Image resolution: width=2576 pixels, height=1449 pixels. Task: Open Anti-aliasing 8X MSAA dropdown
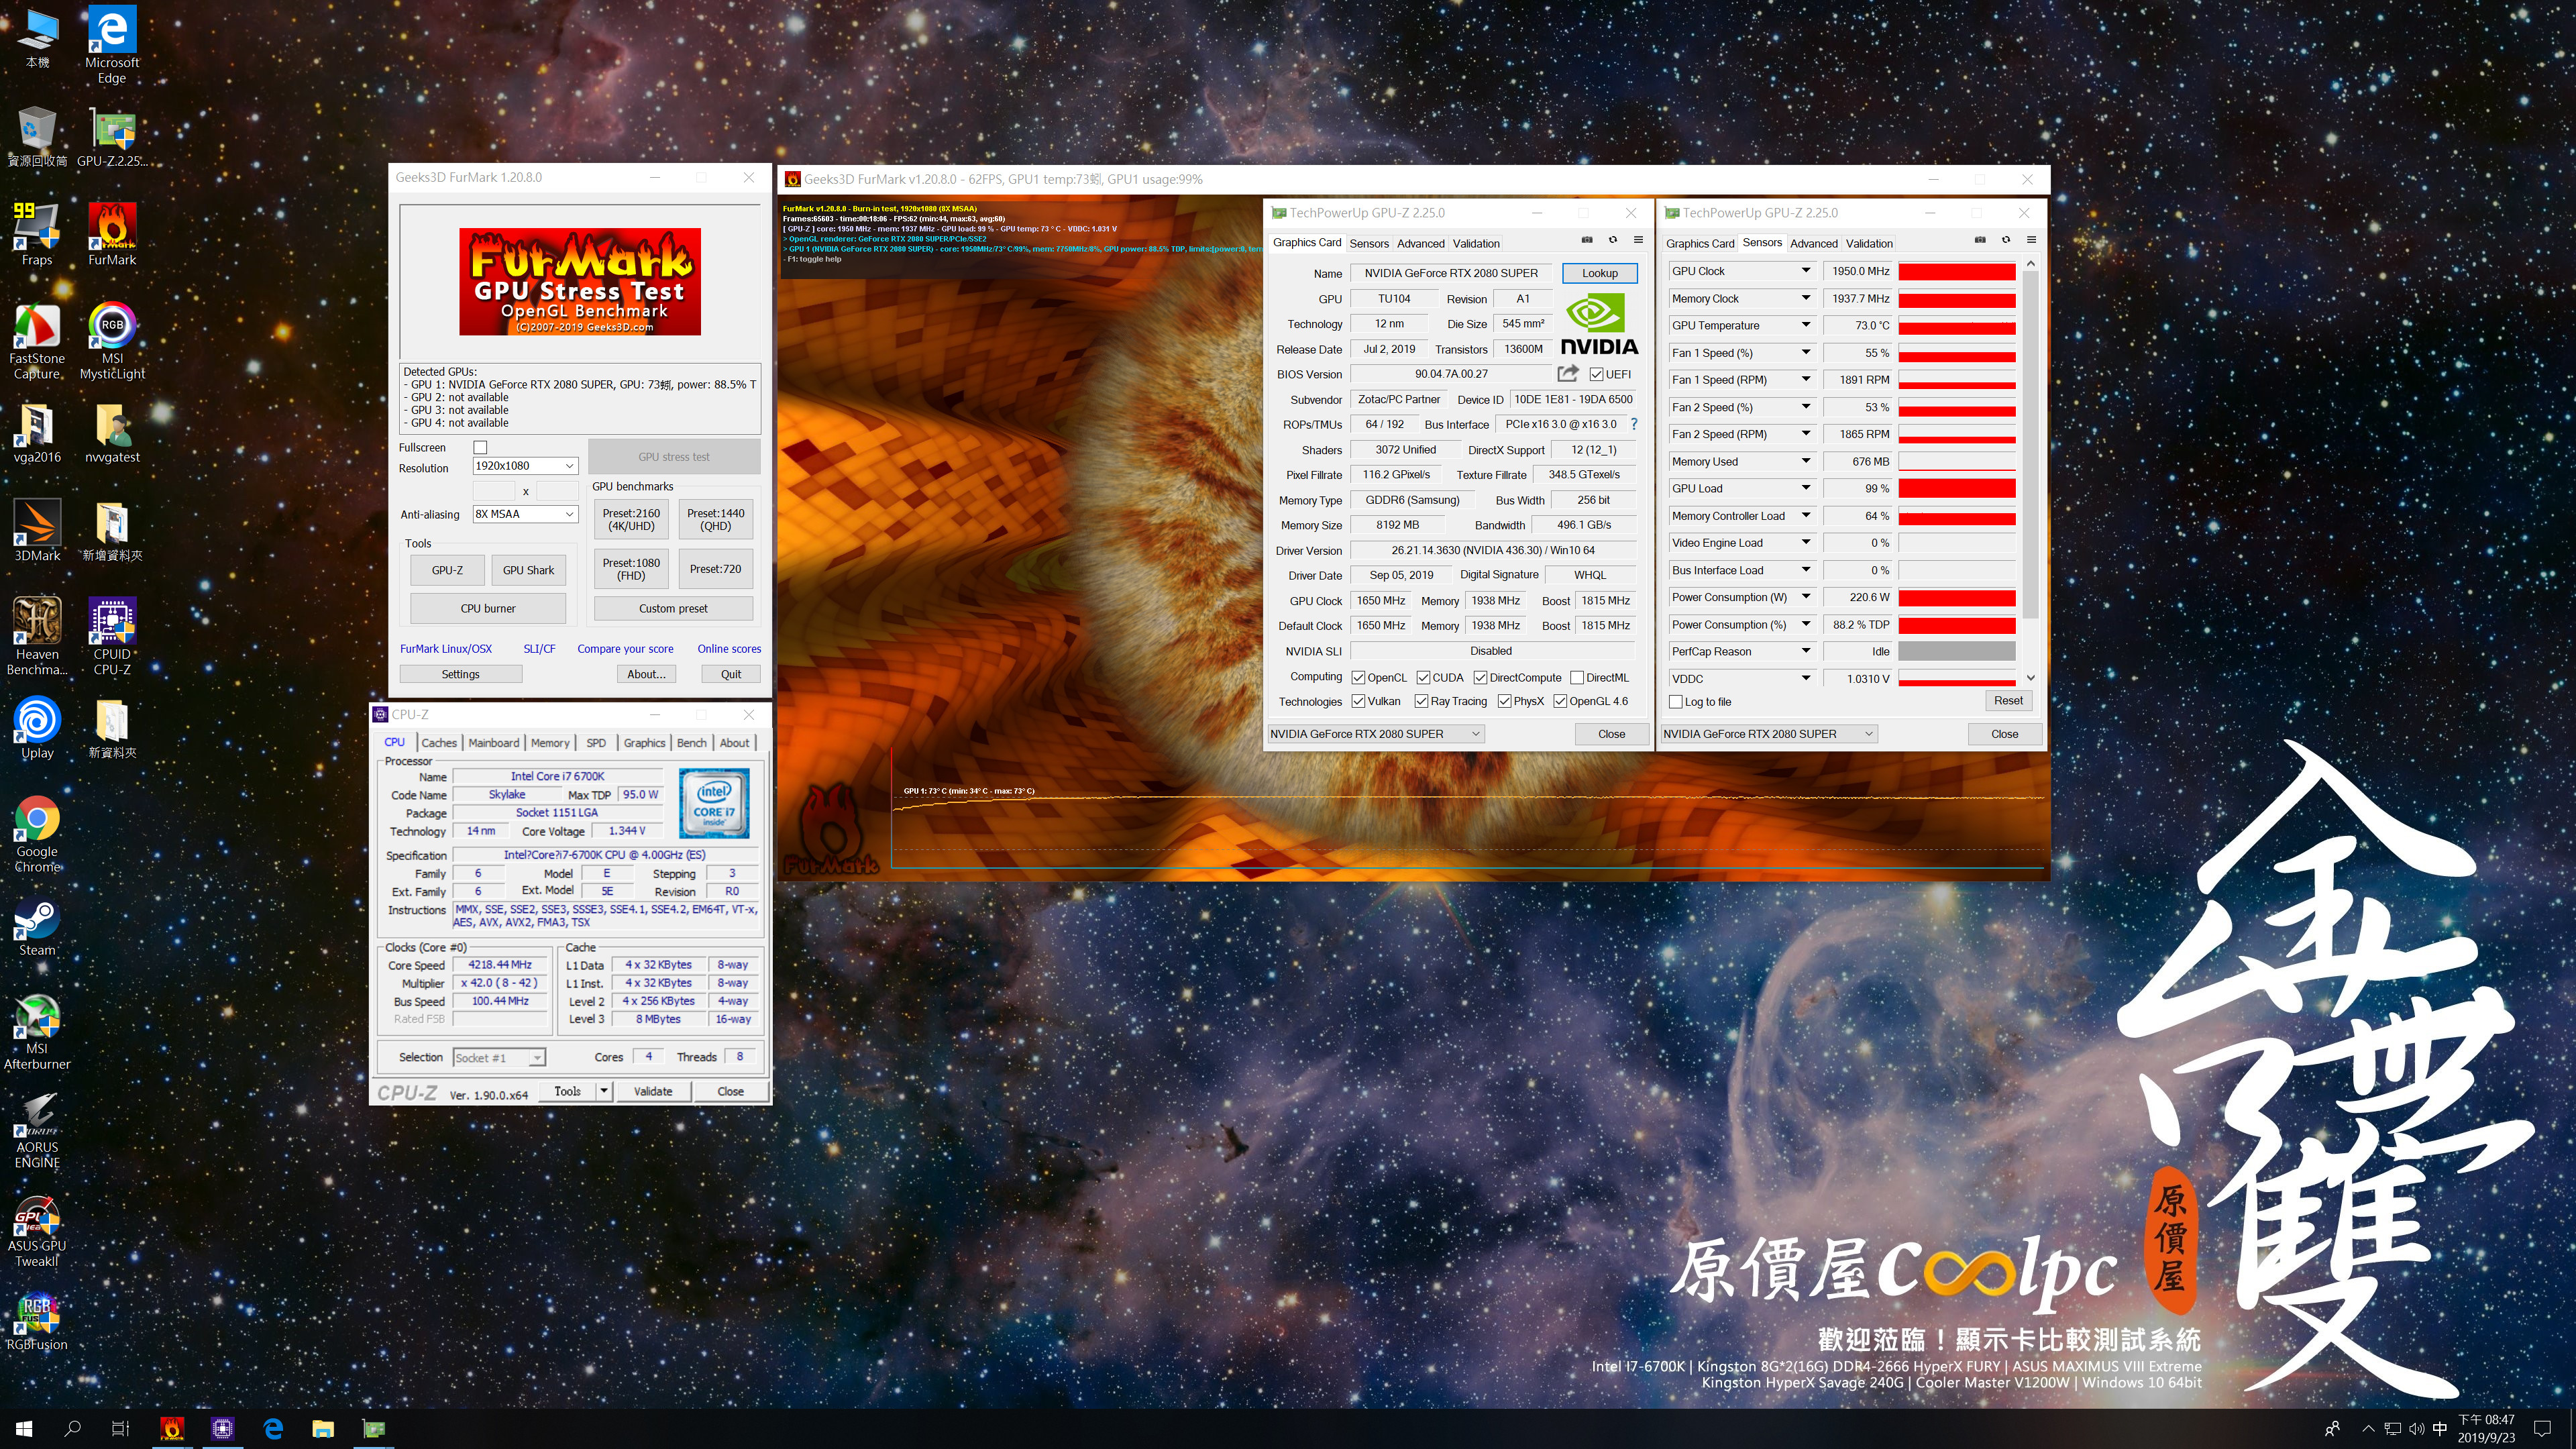(x=525, y=514)
